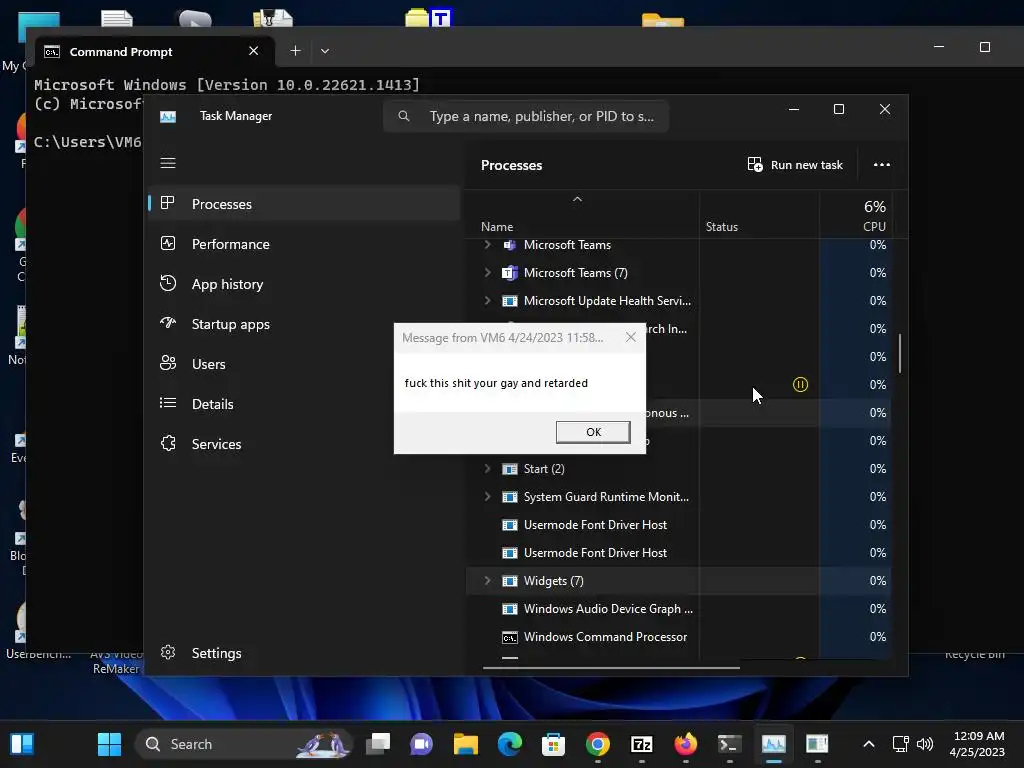Open the Windows Start menu
This screenshot has height=768, width=1024.
(x=109, y=744)
